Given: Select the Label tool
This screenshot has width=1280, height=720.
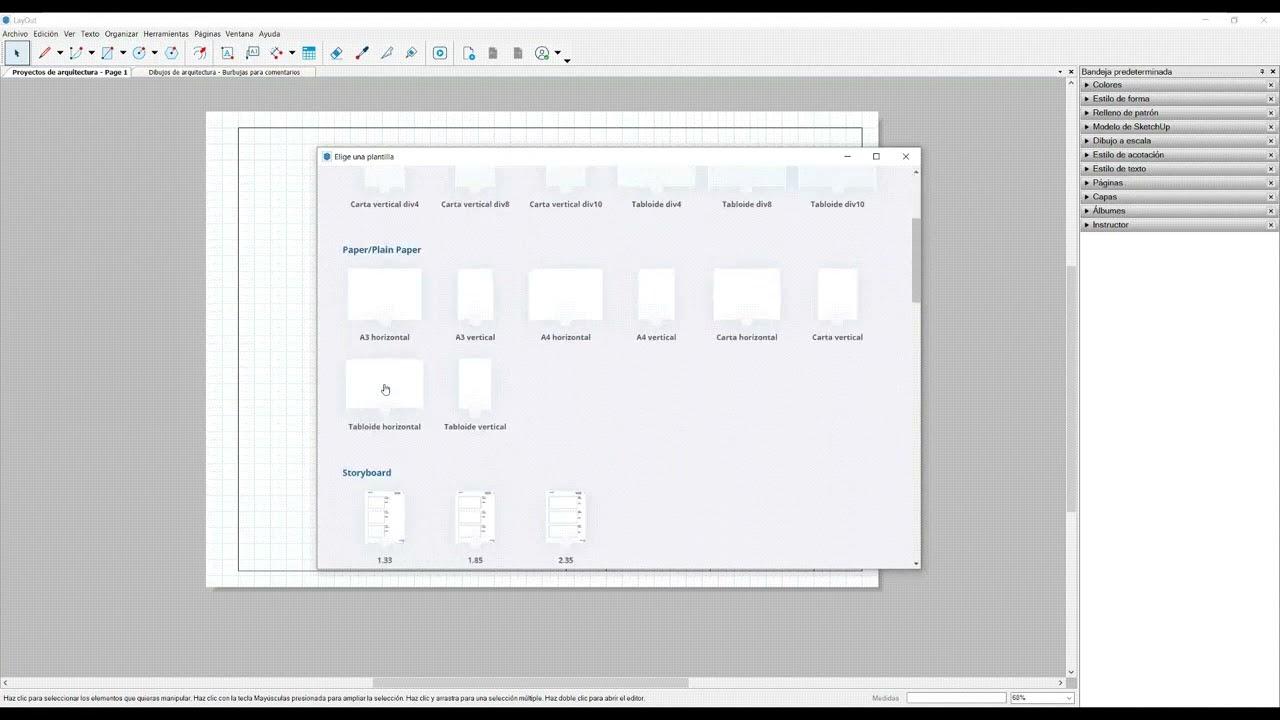Looking at the screenshot, I should click(252, 53).
